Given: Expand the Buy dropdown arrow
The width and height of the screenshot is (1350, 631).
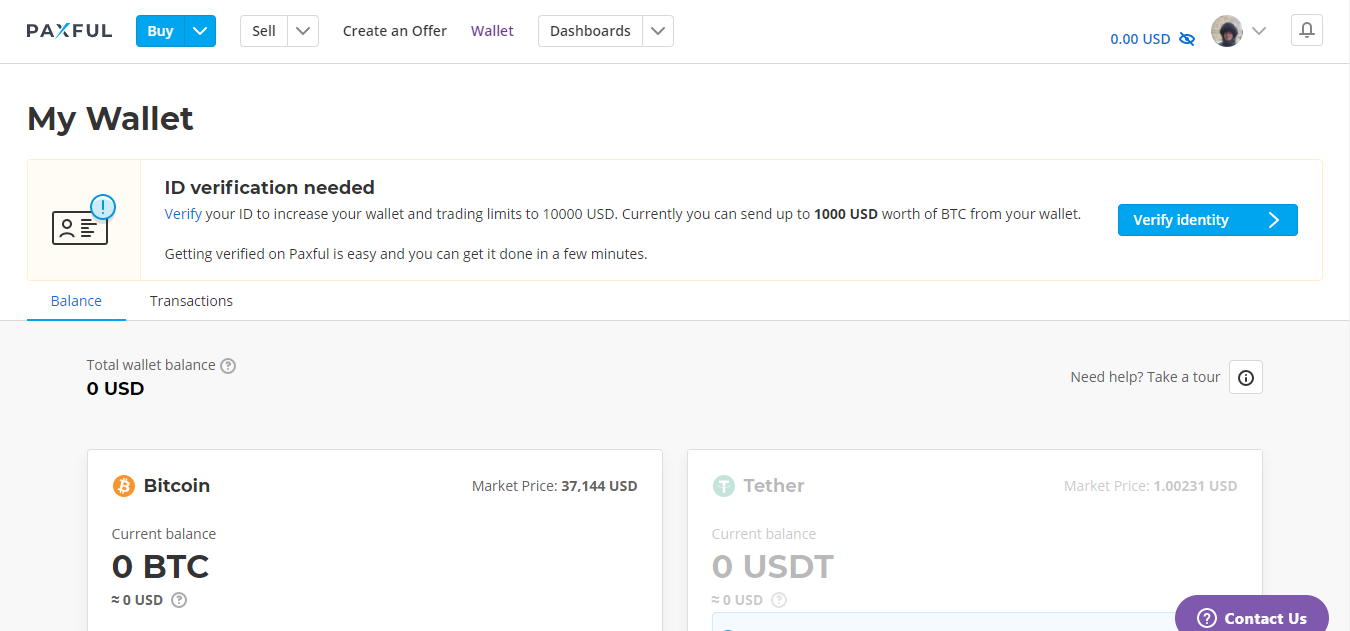Looking at the screenshot, I should tap(200, 31).
